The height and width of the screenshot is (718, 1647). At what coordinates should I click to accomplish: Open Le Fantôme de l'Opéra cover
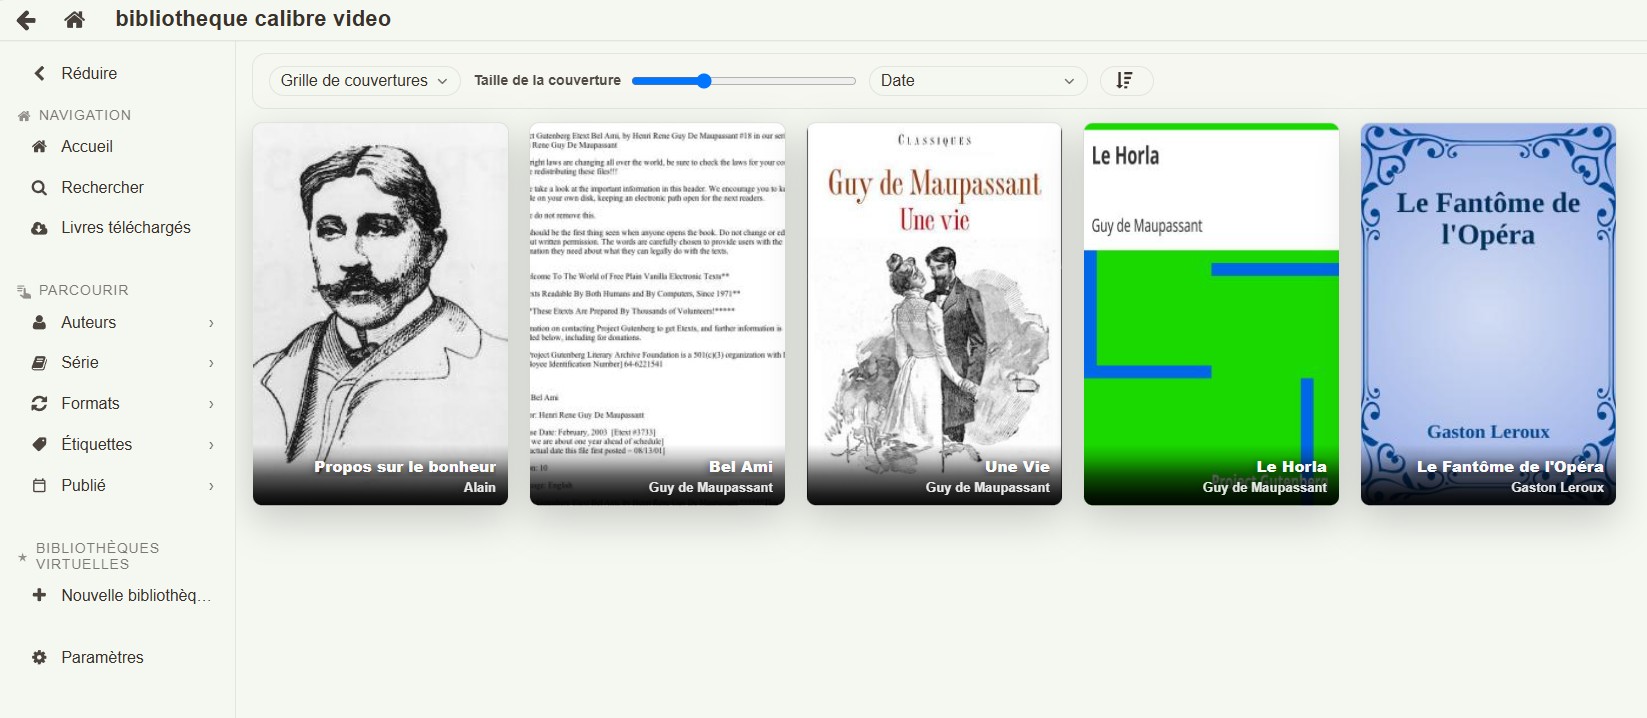(1488, 314)
